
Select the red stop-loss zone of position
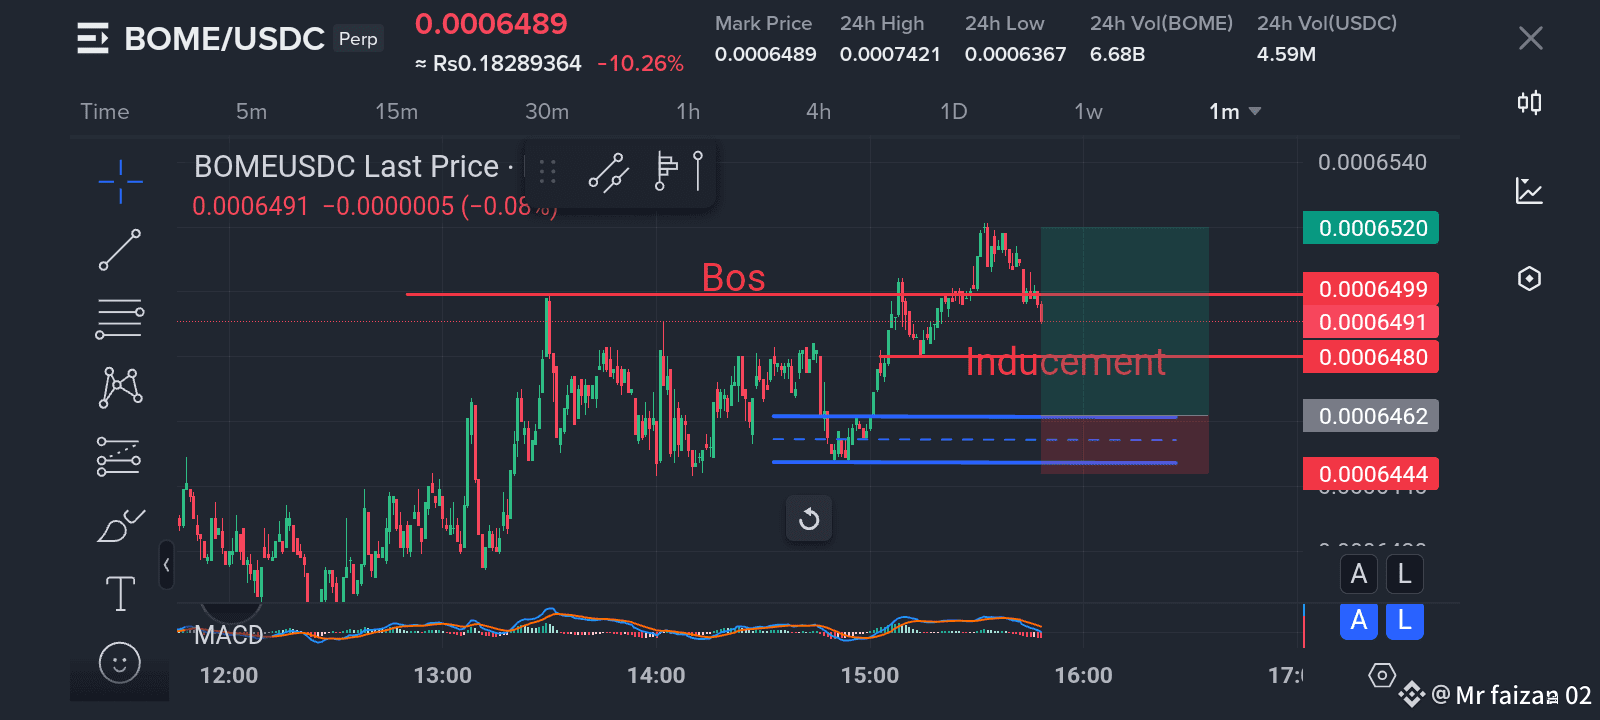(1125, 445)
